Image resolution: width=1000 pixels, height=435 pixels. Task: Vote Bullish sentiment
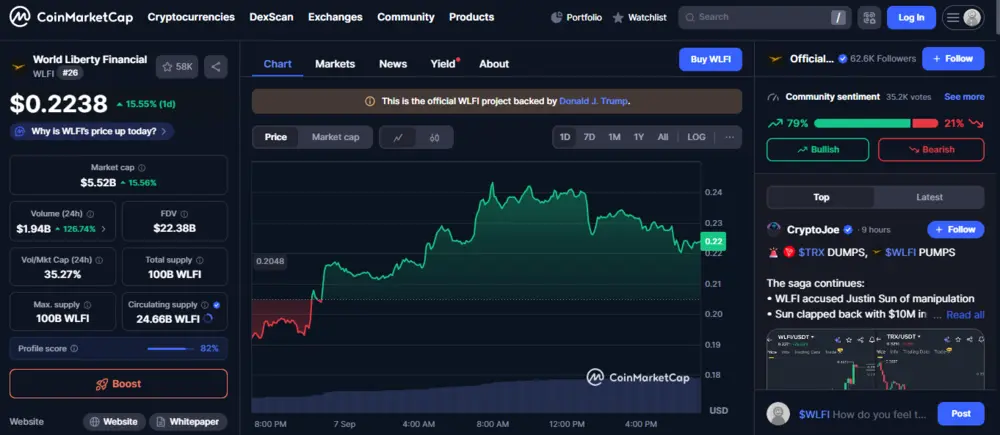click(x=818, y=150)
